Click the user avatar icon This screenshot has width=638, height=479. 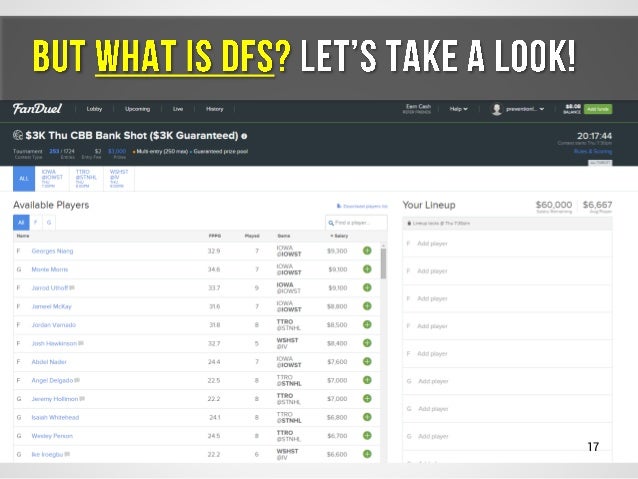coord(496,109)
